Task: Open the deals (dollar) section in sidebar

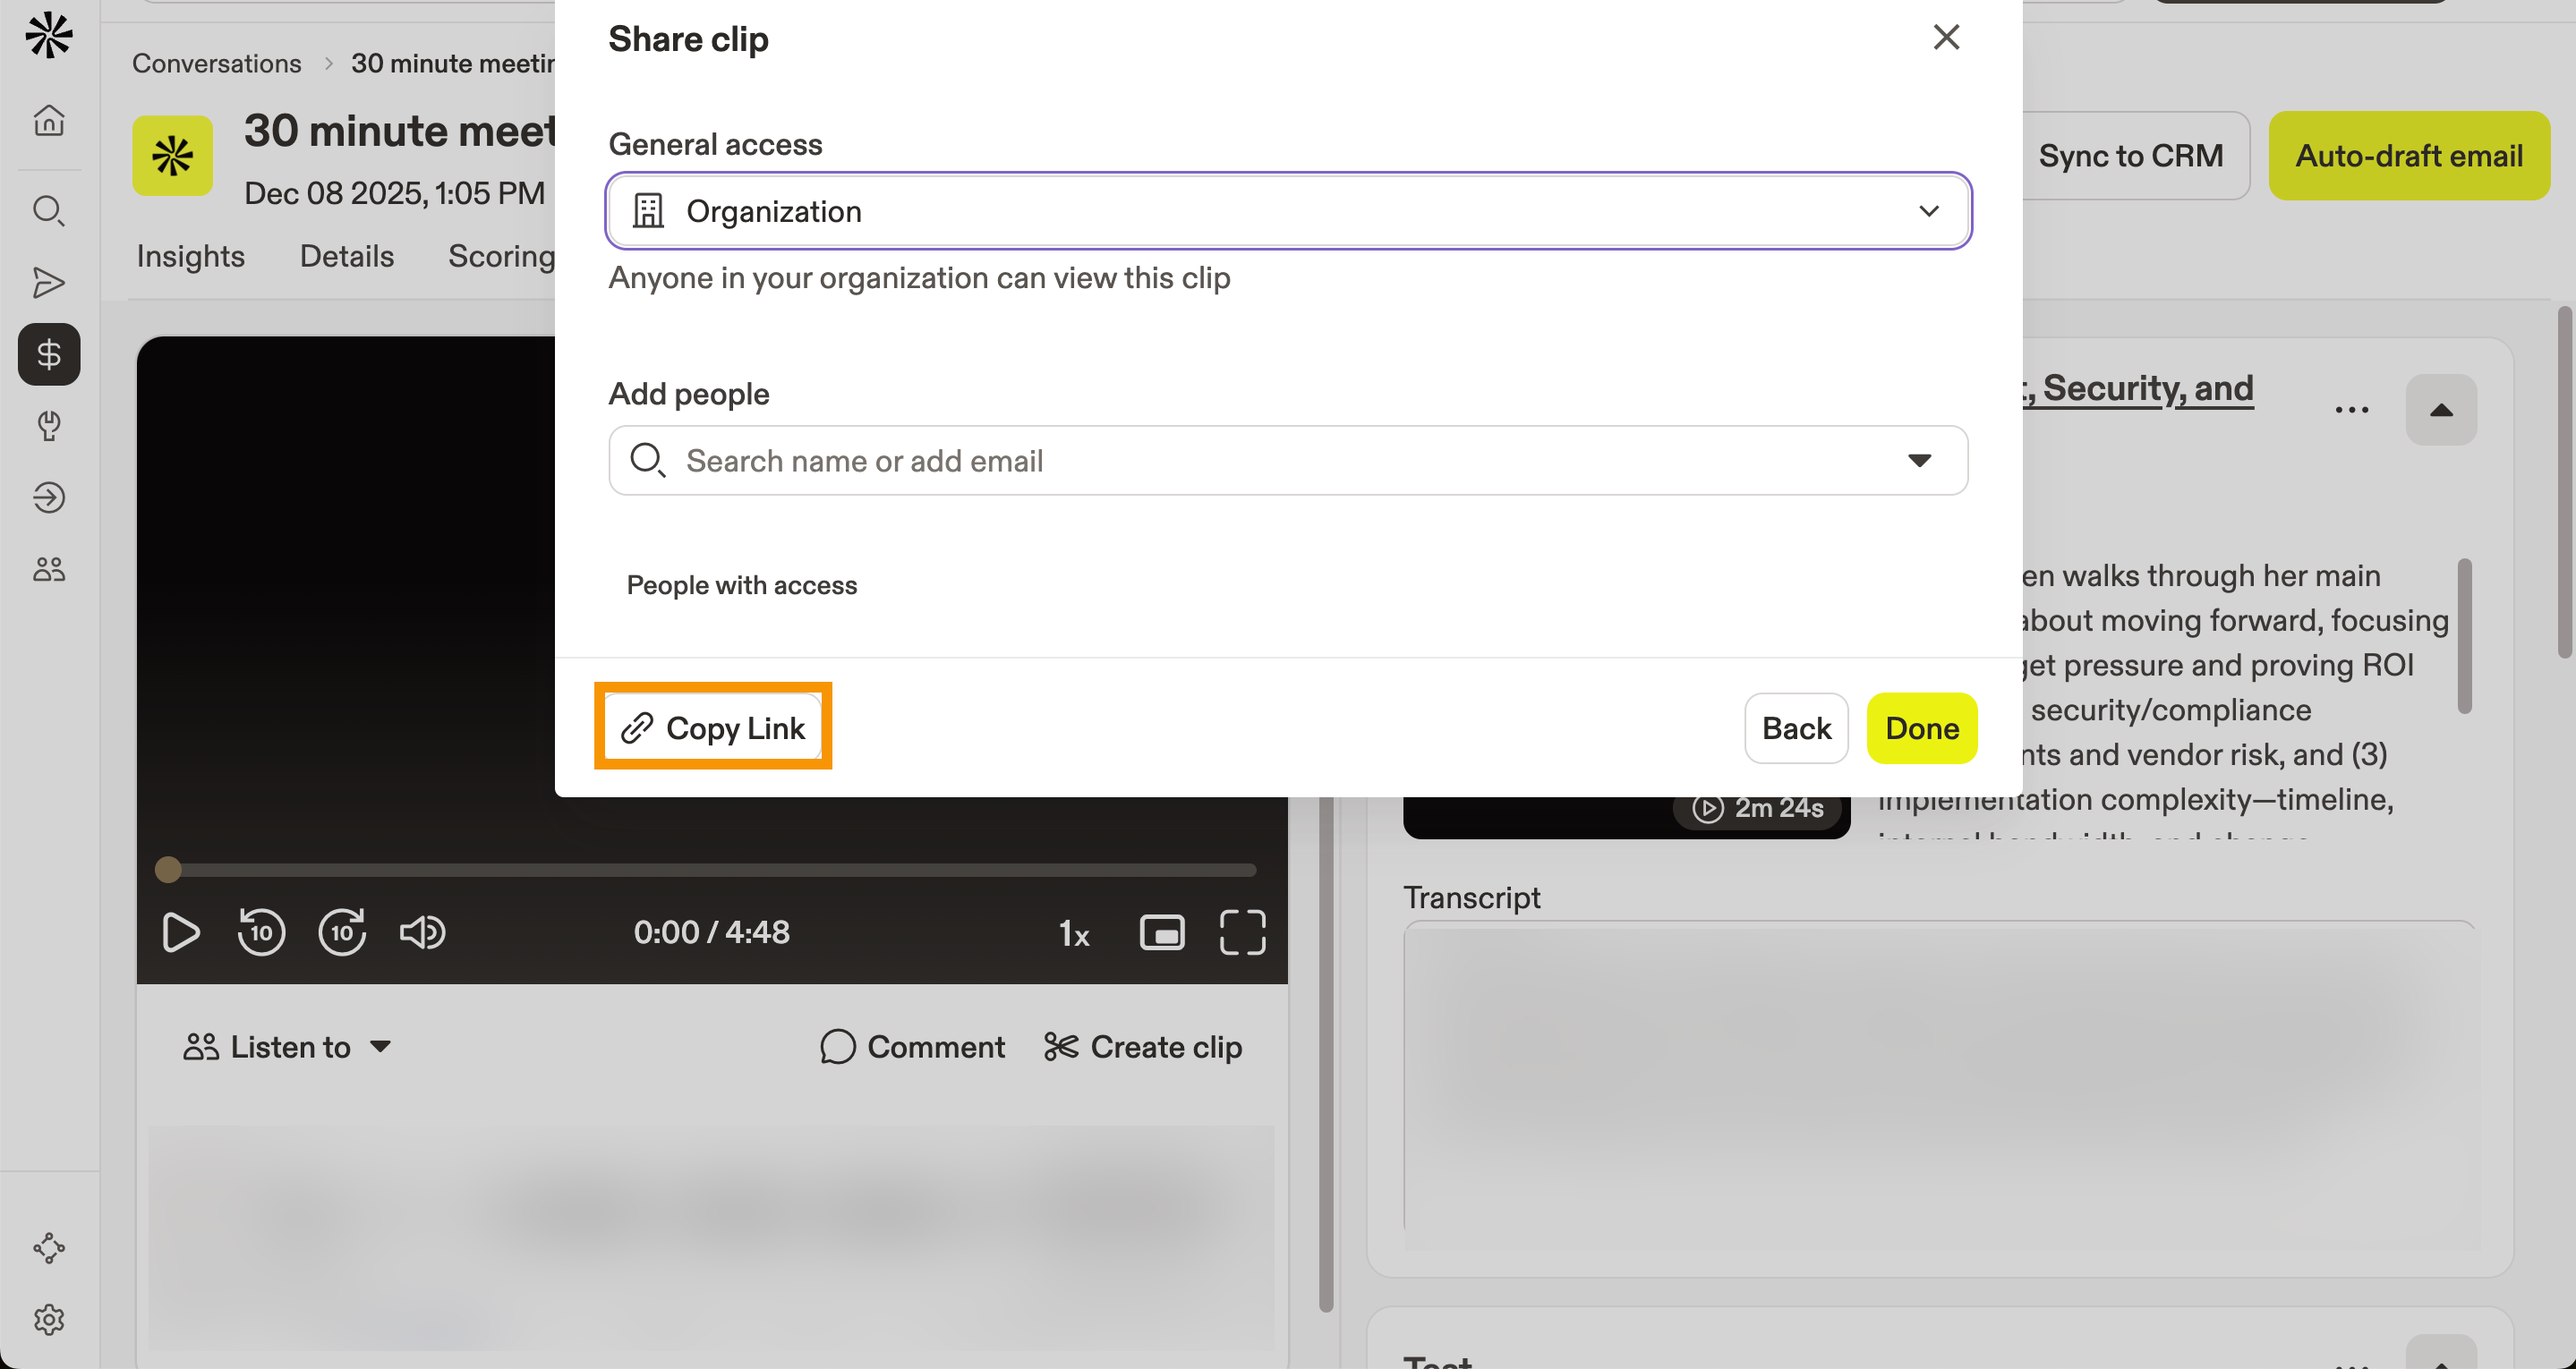Action: pos(48,354)
